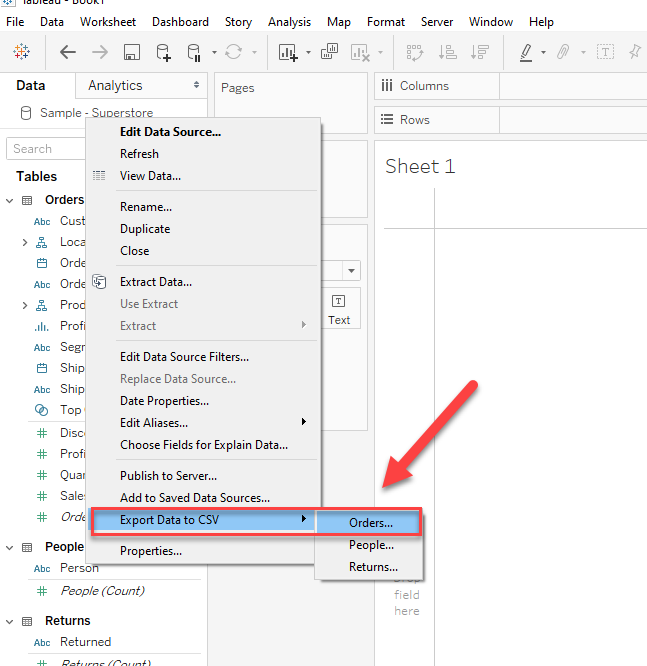Viewport: 647px width, 666px height.
Task: Expand the Location hierarchy arrow
Action: (x=25, y=243)
